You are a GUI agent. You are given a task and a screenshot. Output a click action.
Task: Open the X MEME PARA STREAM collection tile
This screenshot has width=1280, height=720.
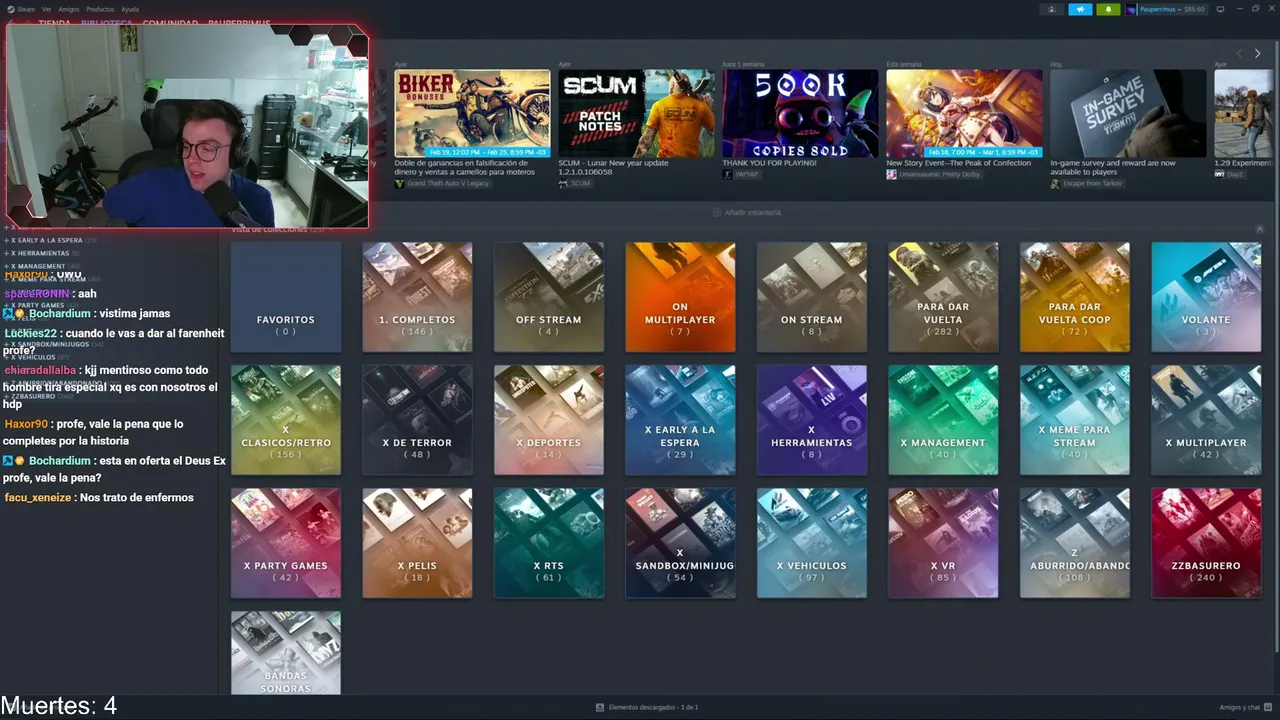pos(1075,420)
